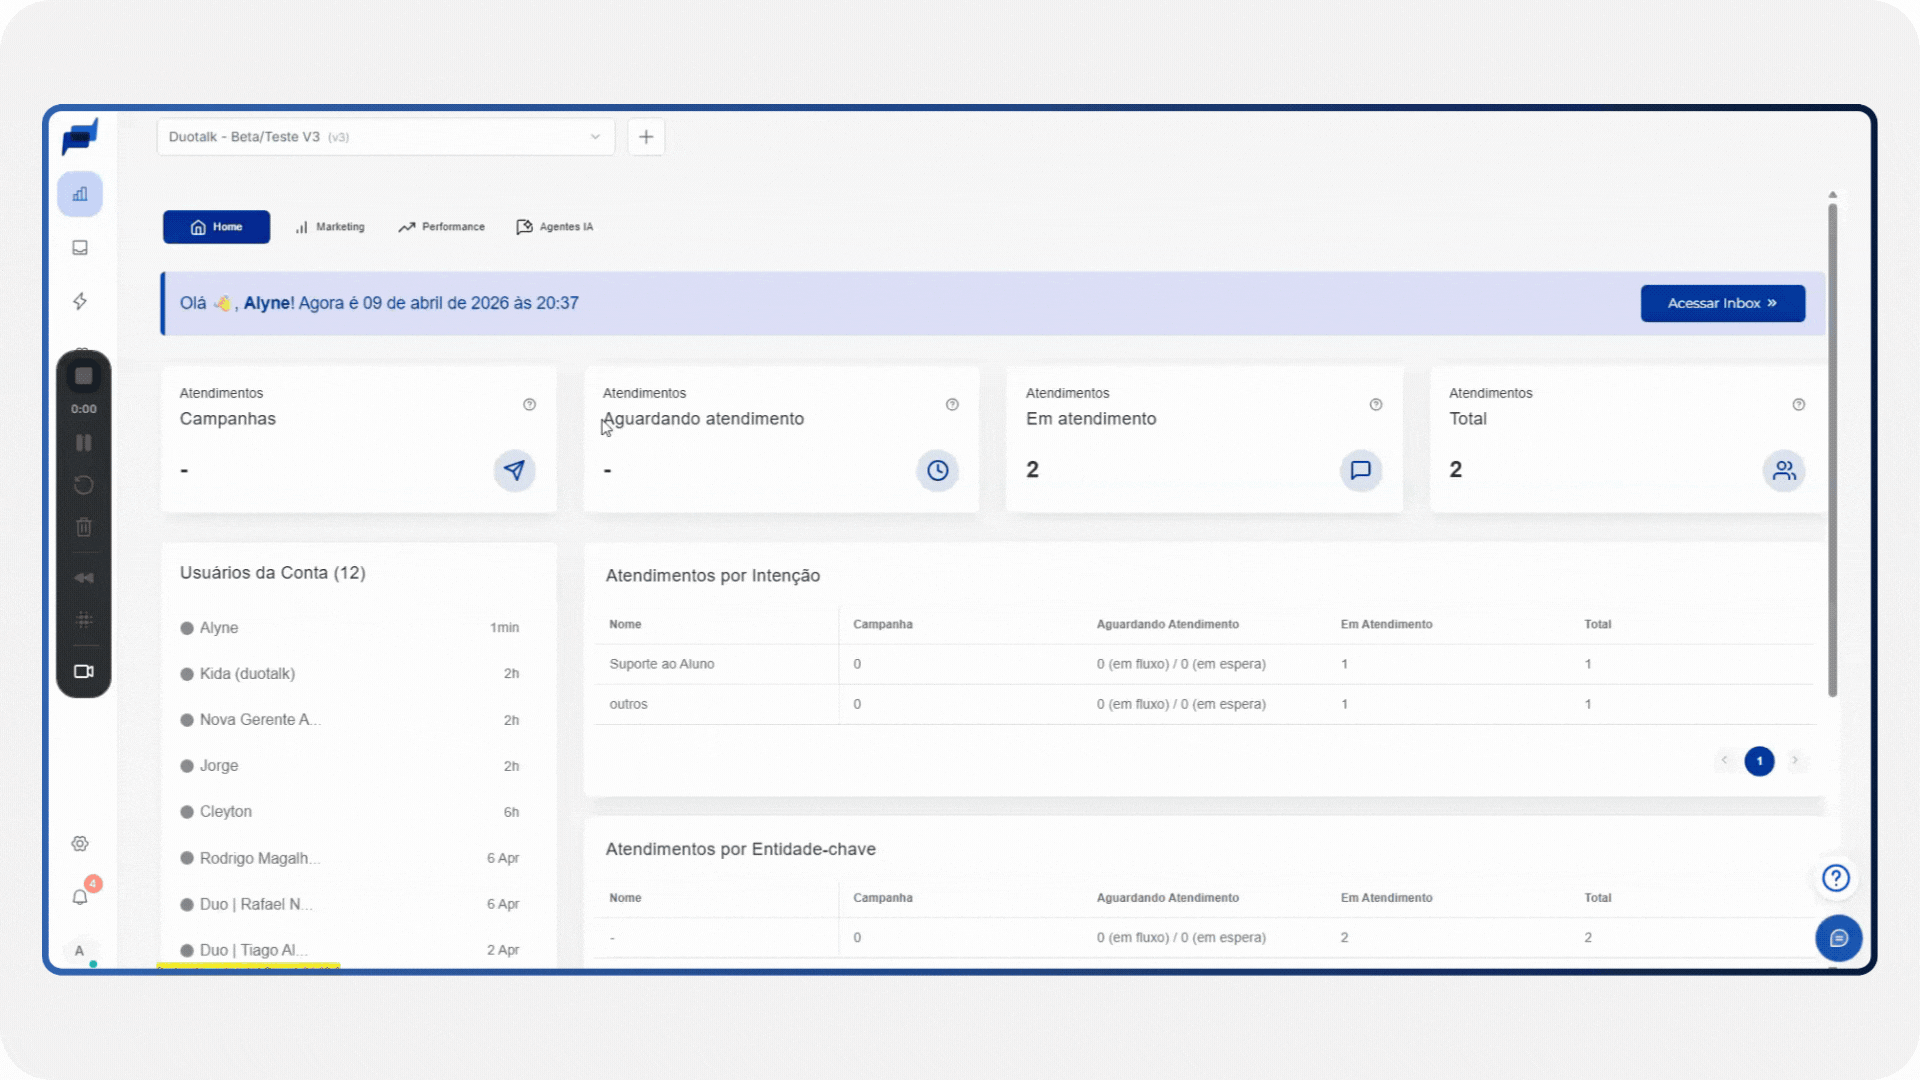This screenshot has height=1080, width=1920.
Task: Switch to the Marketing tab
Action: coord(330,227)
